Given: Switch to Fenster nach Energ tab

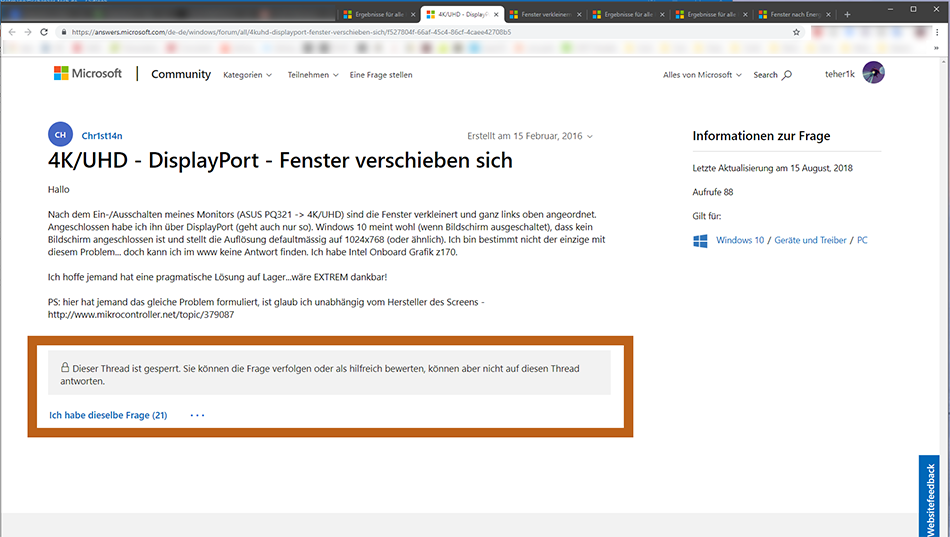Looking at the screenshot, I should (x=794, y=15).
